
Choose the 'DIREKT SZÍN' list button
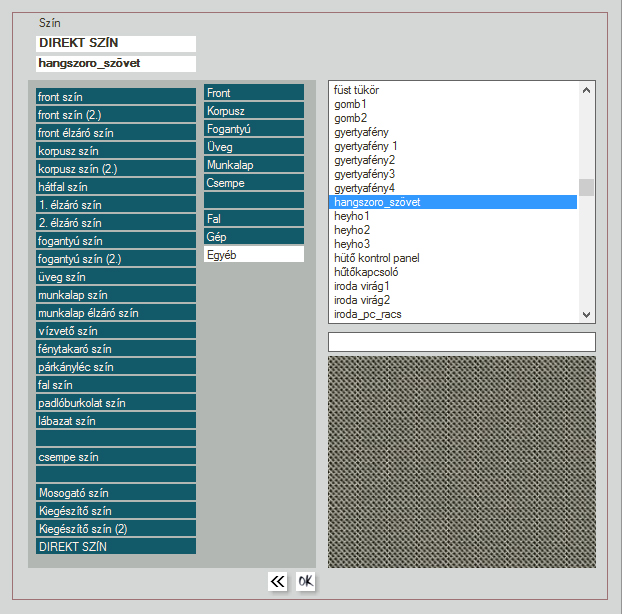pos(116,547)
